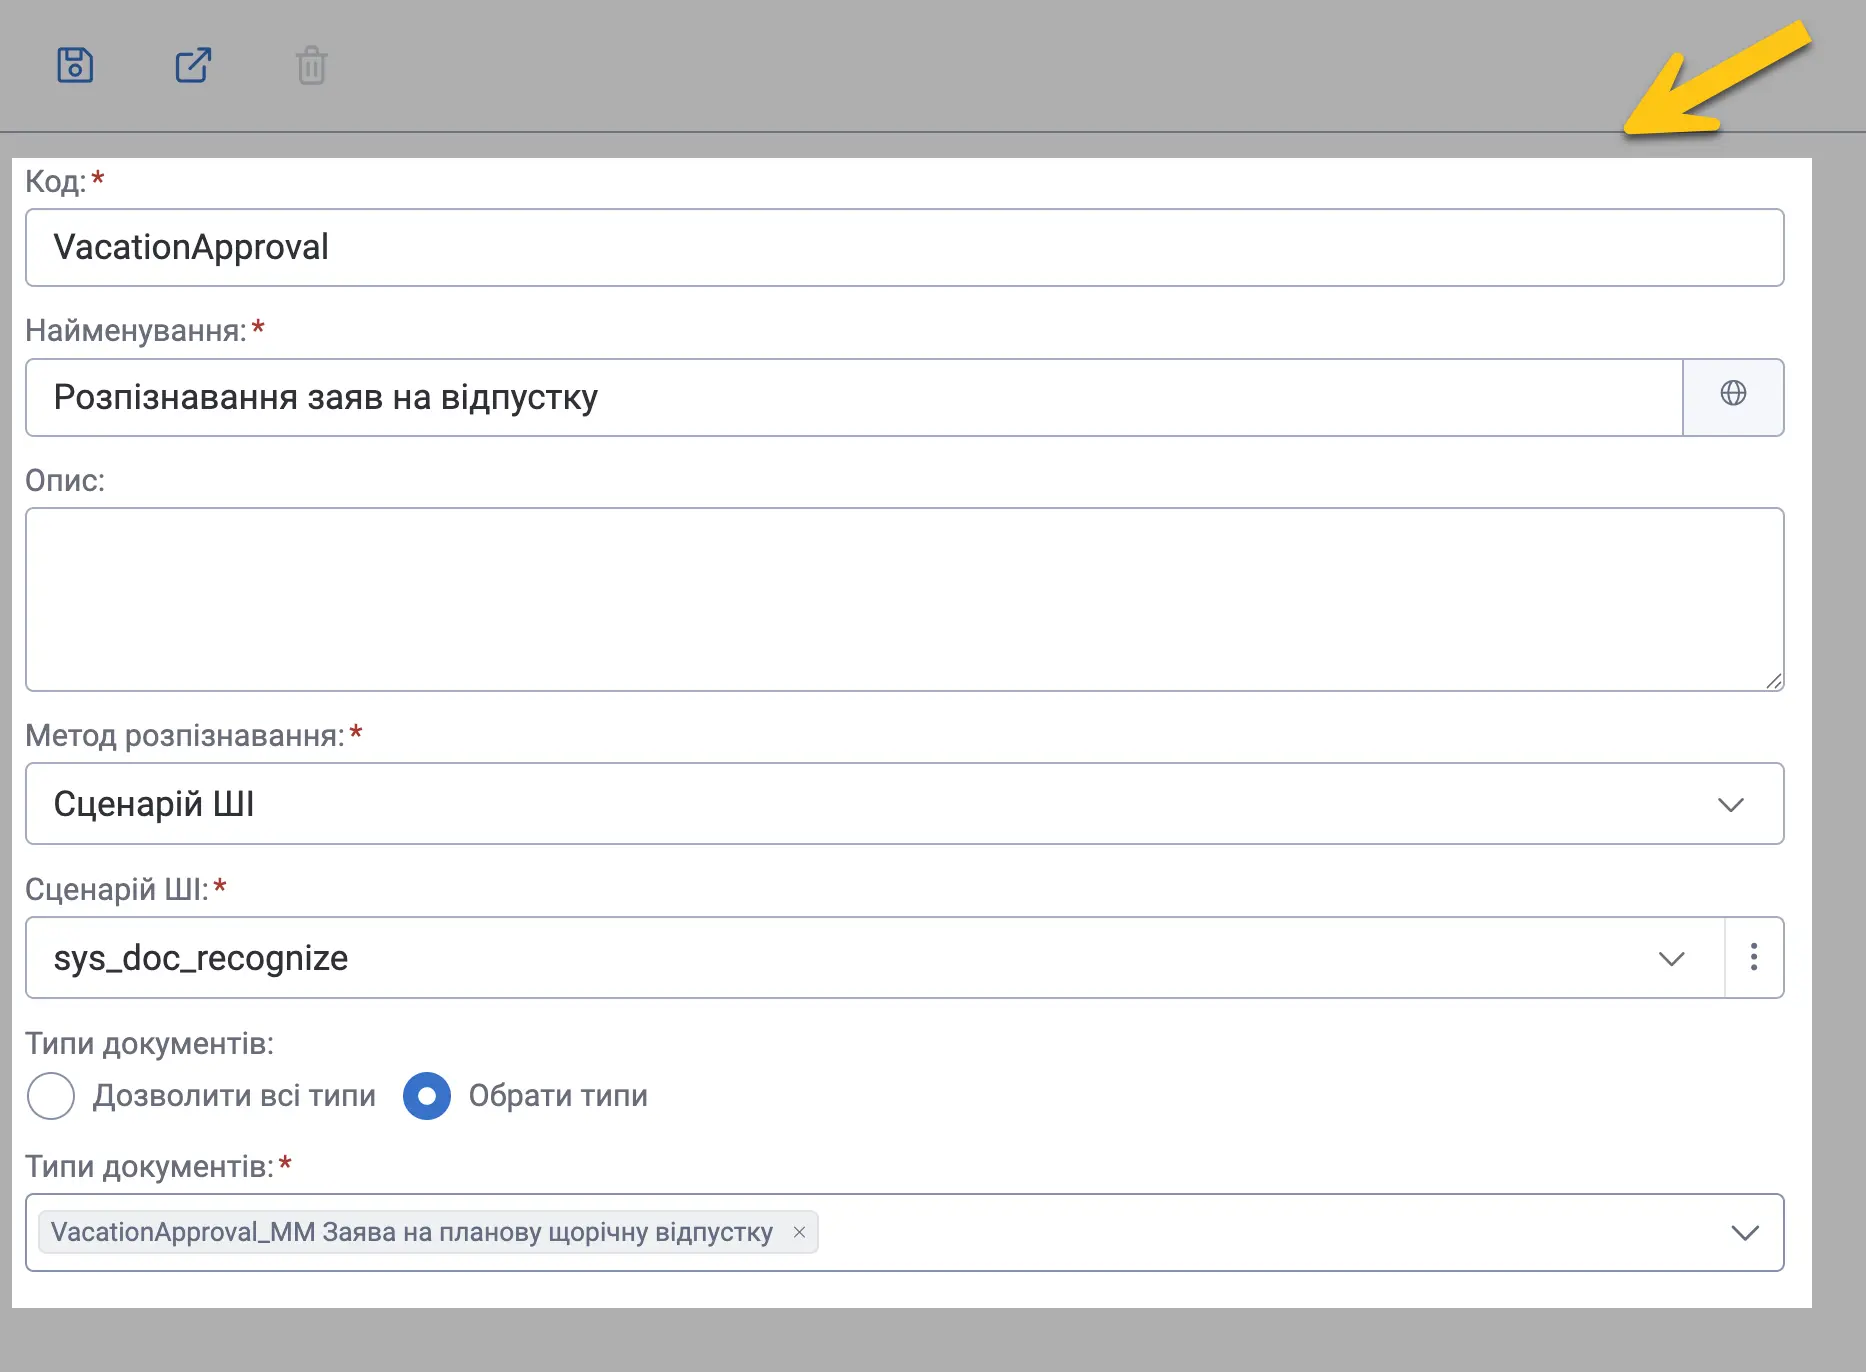Expand the Типи документів multiselect arrow

click(1745, 1232)
